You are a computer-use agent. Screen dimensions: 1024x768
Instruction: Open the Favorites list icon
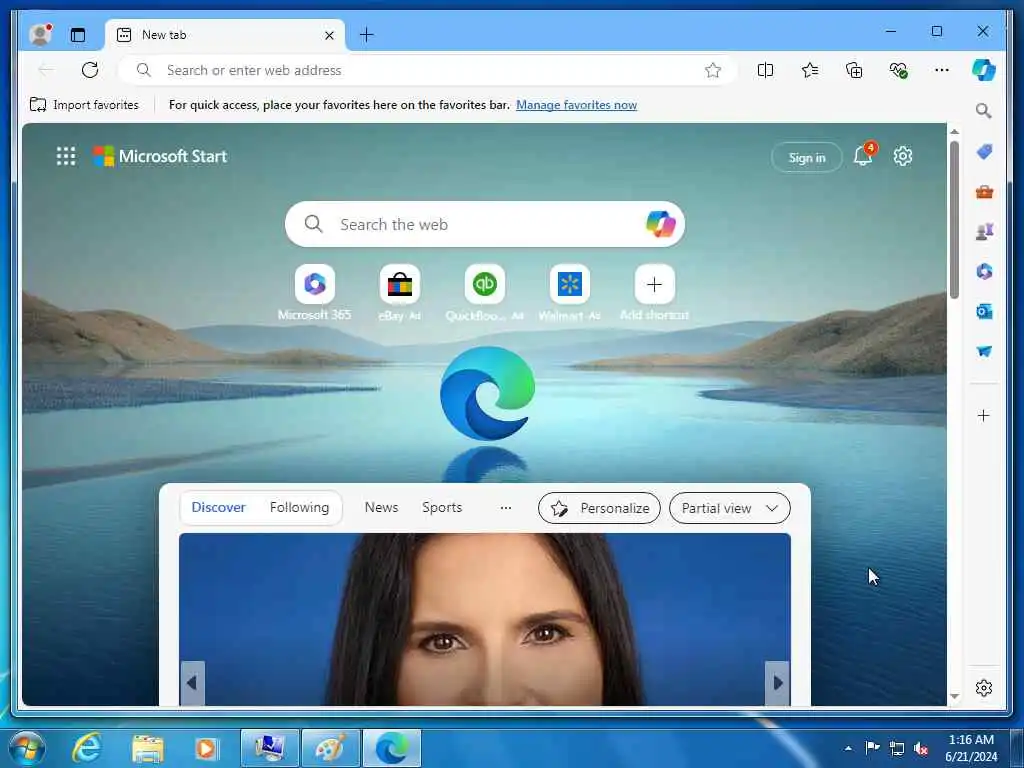810,70
